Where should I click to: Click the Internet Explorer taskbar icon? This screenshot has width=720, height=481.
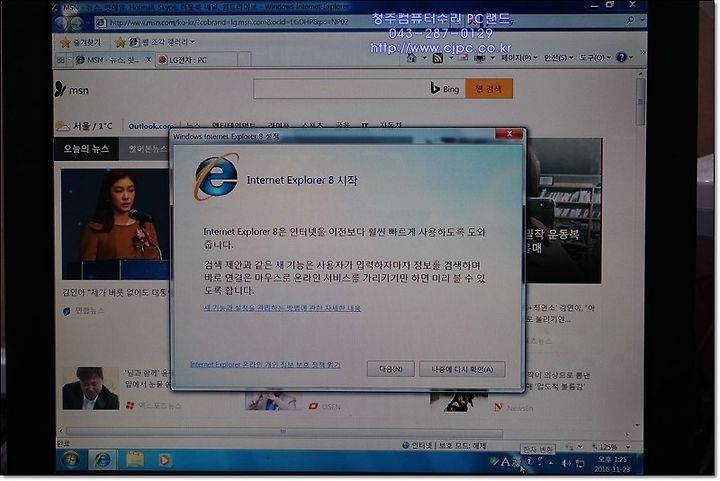pos(102,460)
